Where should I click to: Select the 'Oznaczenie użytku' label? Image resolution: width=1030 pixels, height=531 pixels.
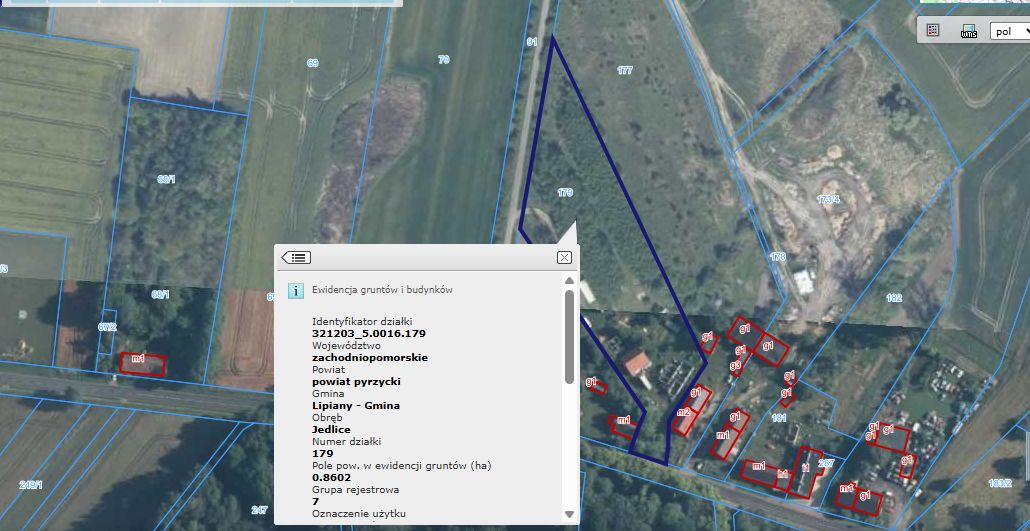coord(359,513)
